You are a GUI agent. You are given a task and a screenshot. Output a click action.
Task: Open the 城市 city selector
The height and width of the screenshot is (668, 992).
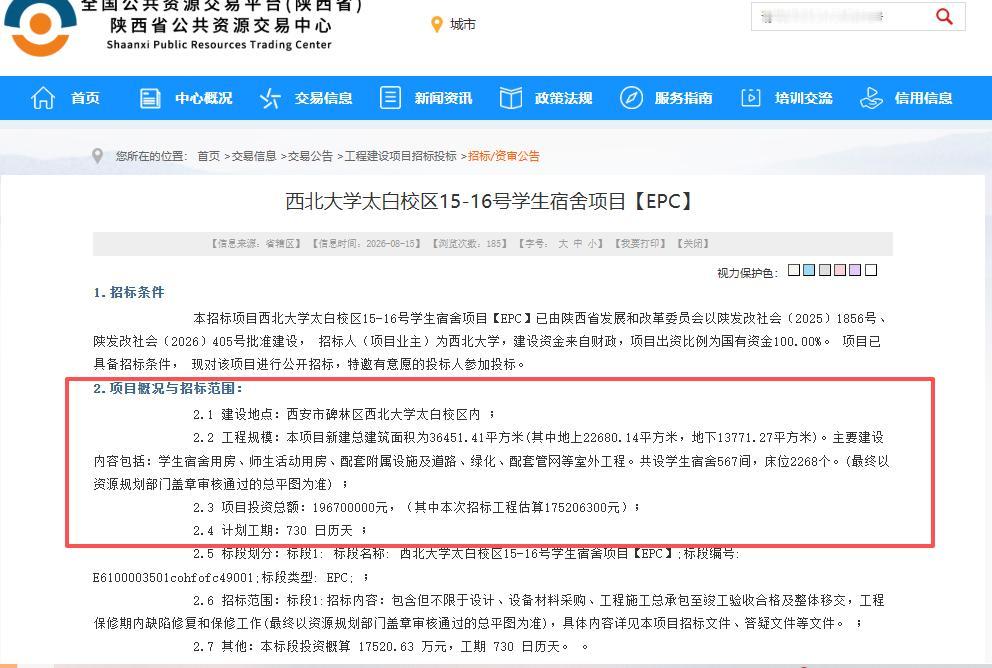pyautogui.click(x=462, y=25)
